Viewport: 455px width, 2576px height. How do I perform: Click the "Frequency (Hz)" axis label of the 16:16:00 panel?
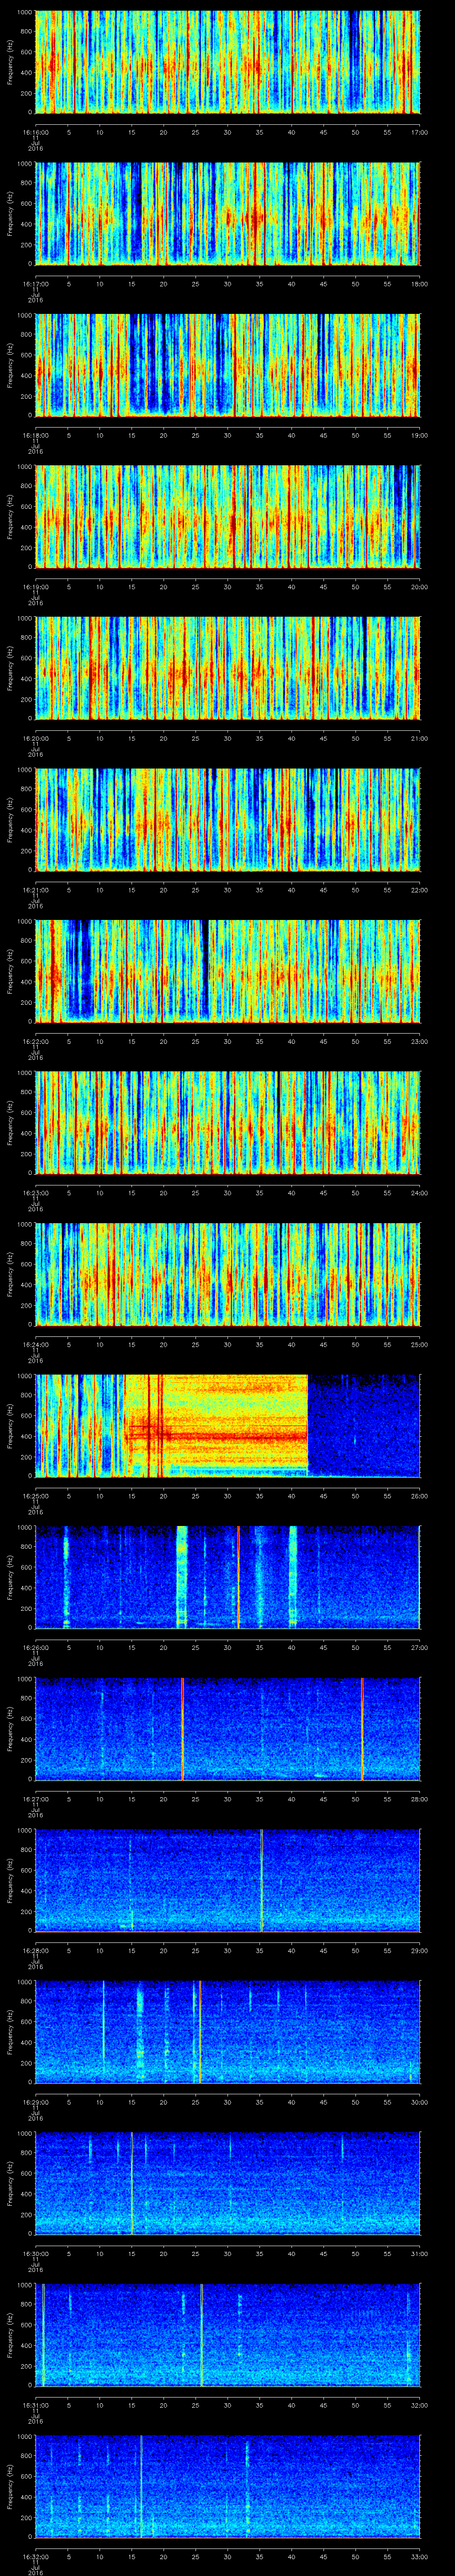point(10,62)
